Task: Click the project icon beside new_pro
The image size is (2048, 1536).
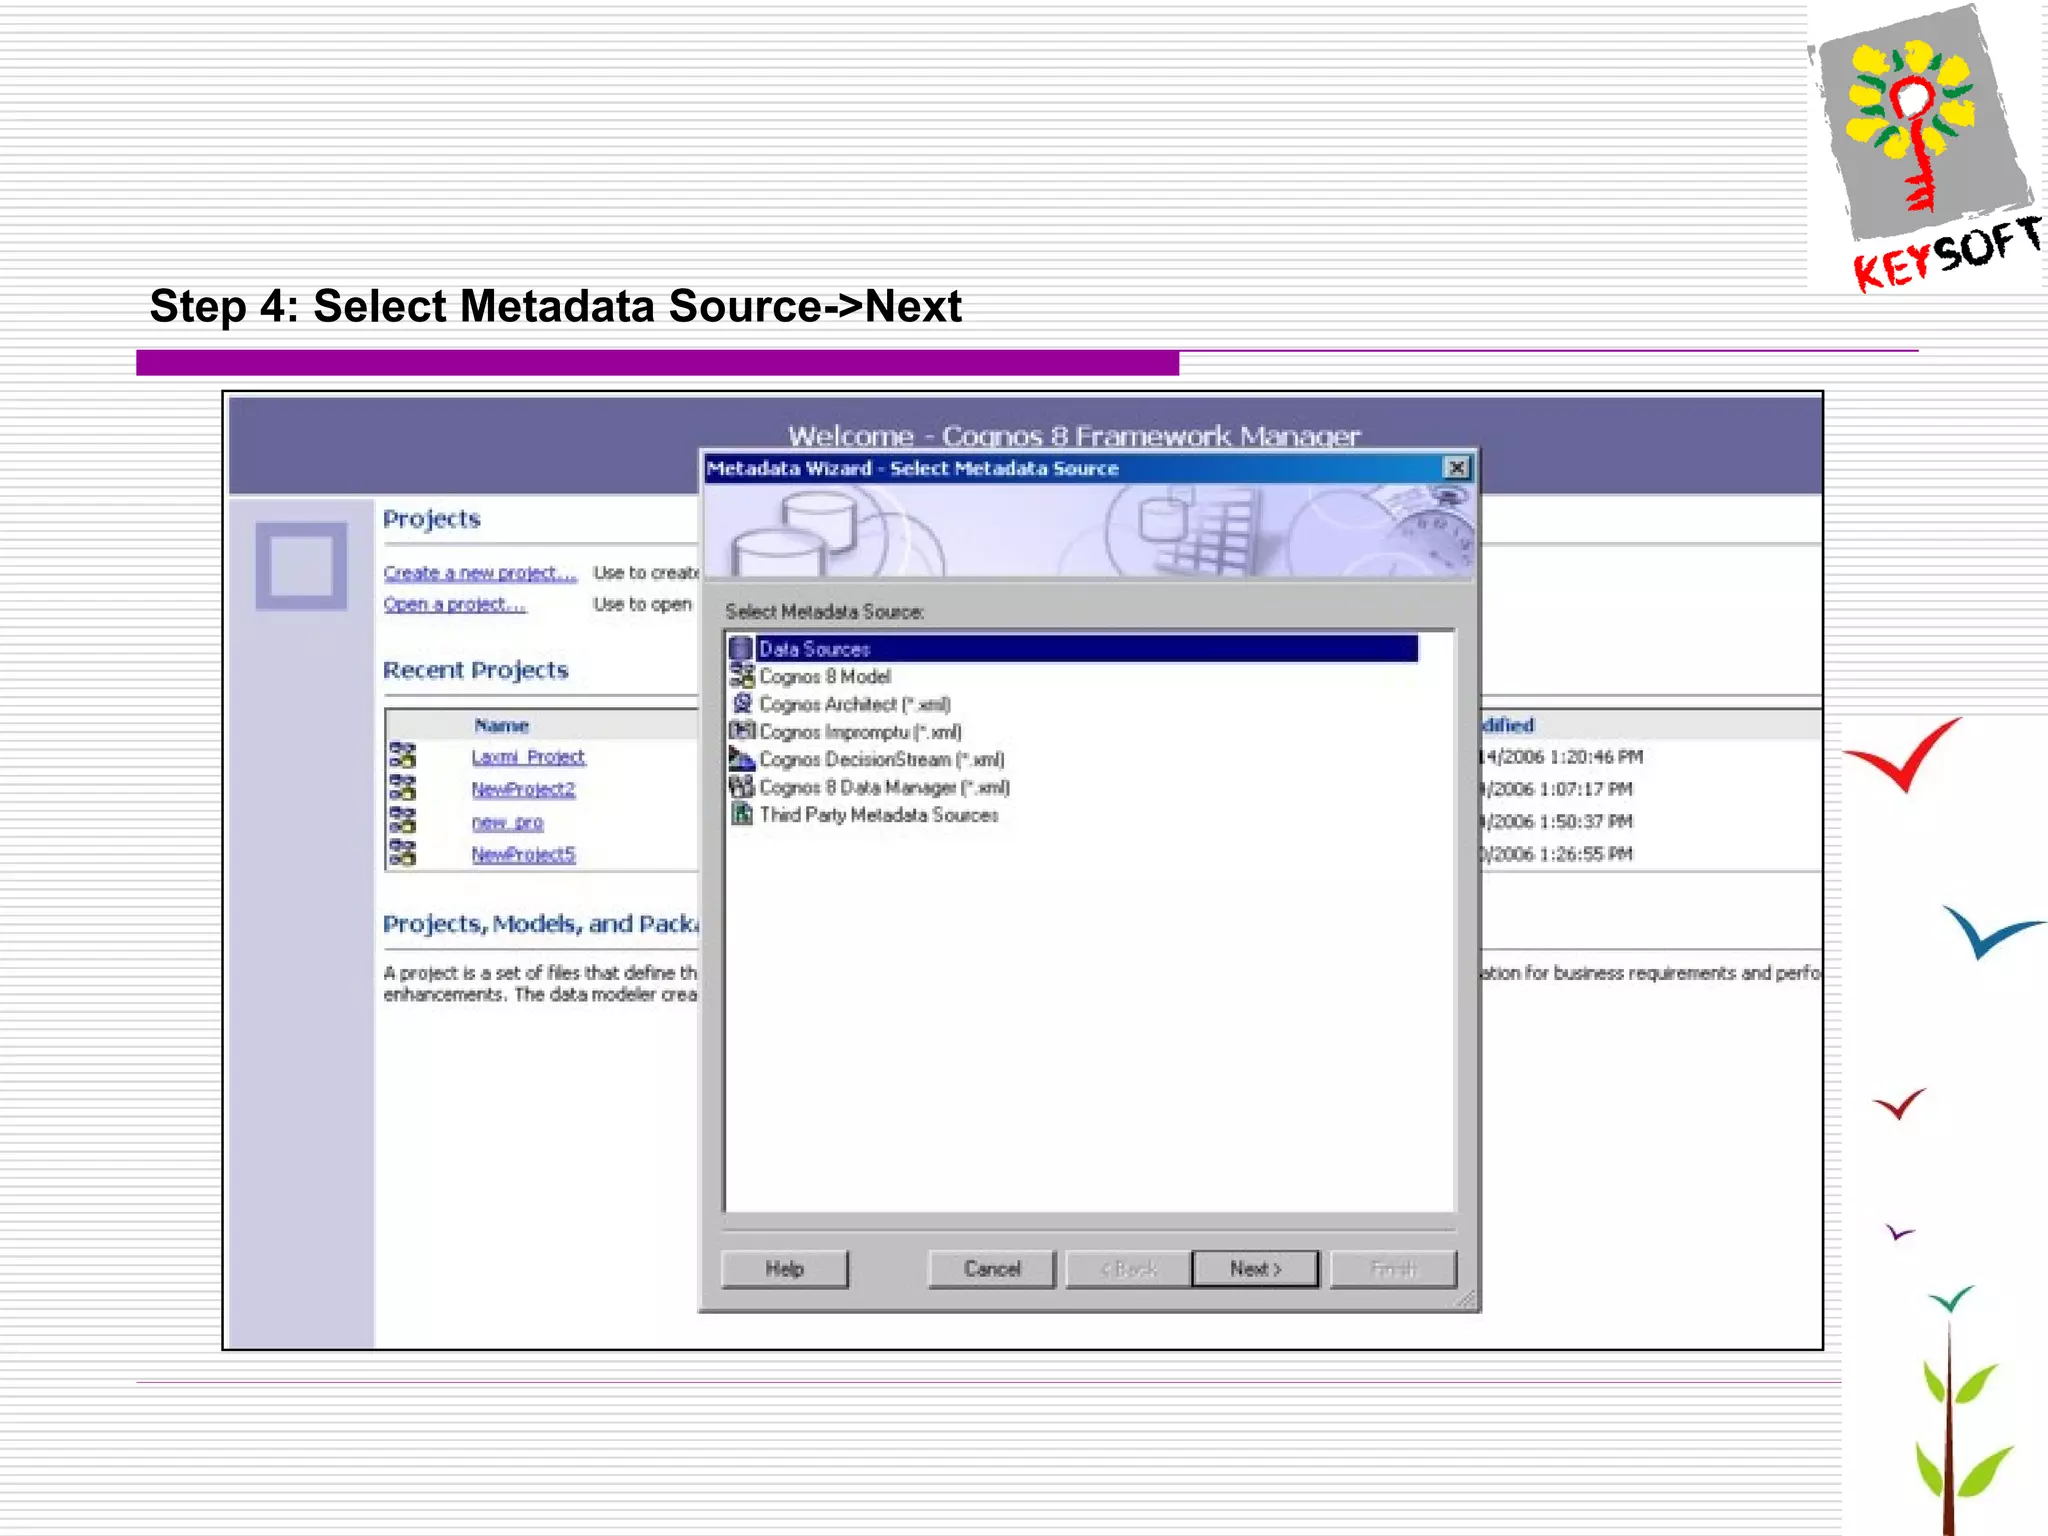Action: (x=402, y=821)
